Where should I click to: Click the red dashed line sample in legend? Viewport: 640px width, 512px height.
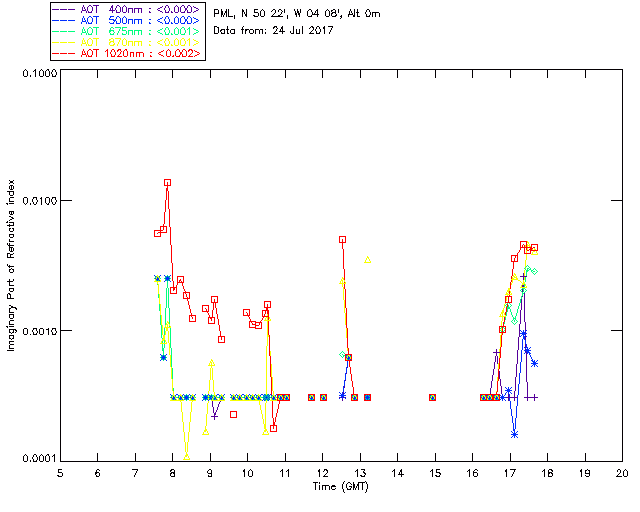click(64, 53)
